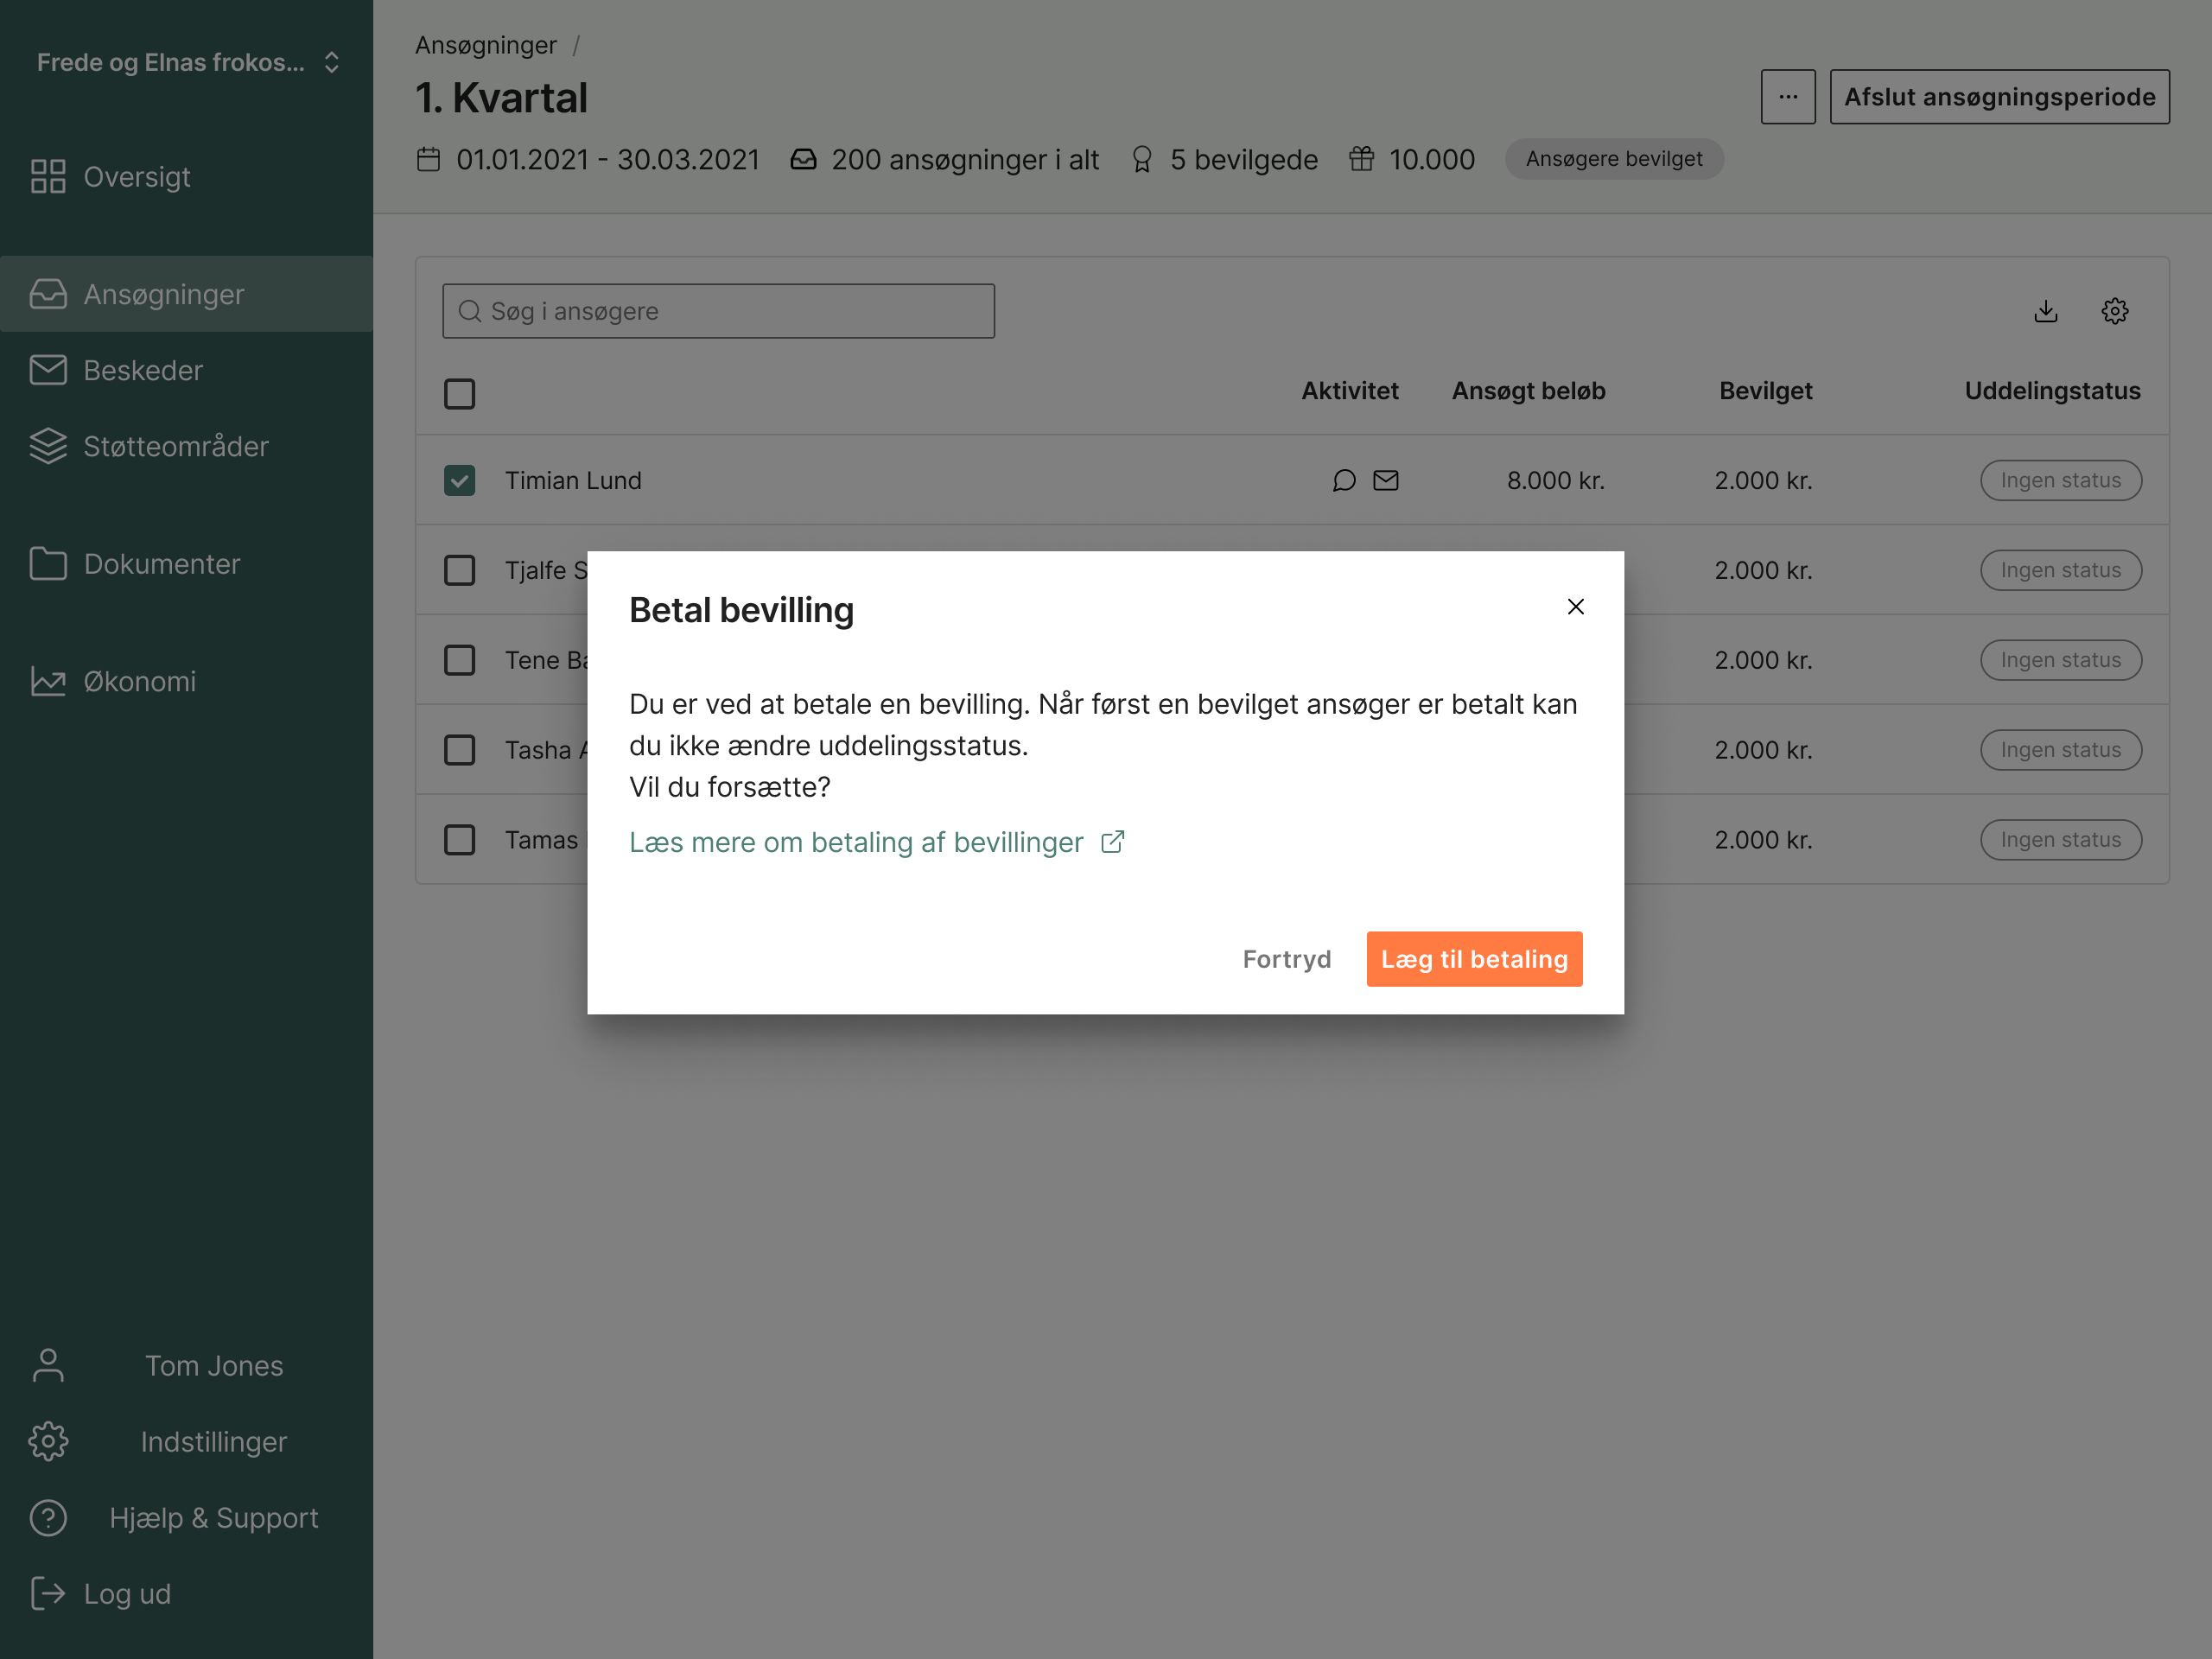The image size is (2212, 1659).
Task: Open the chat activity for Timian Lund
Action: [1344, 481]
